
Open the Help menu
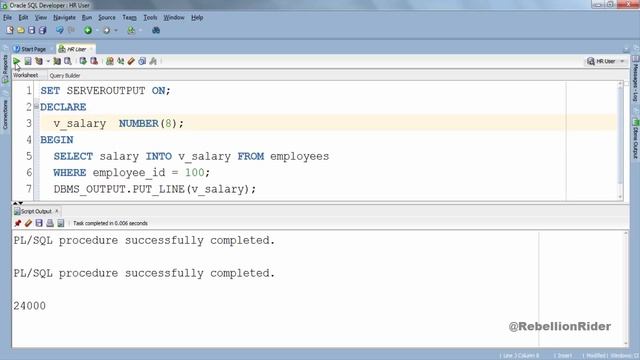point(197,18)
